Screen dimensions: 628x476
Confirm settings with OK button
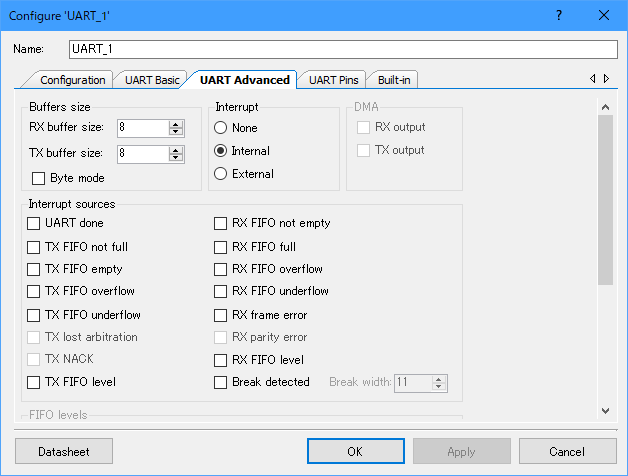pos(354,451)
